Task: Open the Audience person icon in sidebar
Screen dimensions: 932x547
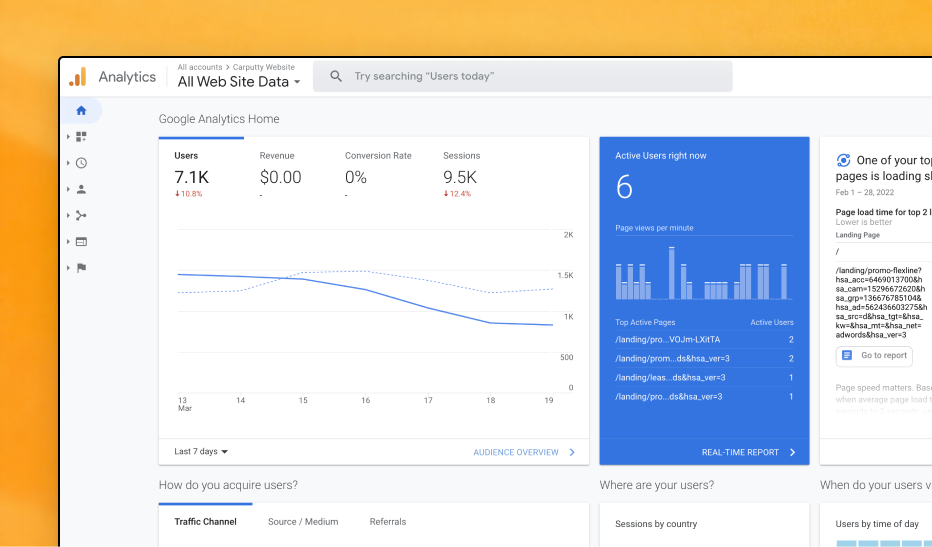Action: coord(81,189)
